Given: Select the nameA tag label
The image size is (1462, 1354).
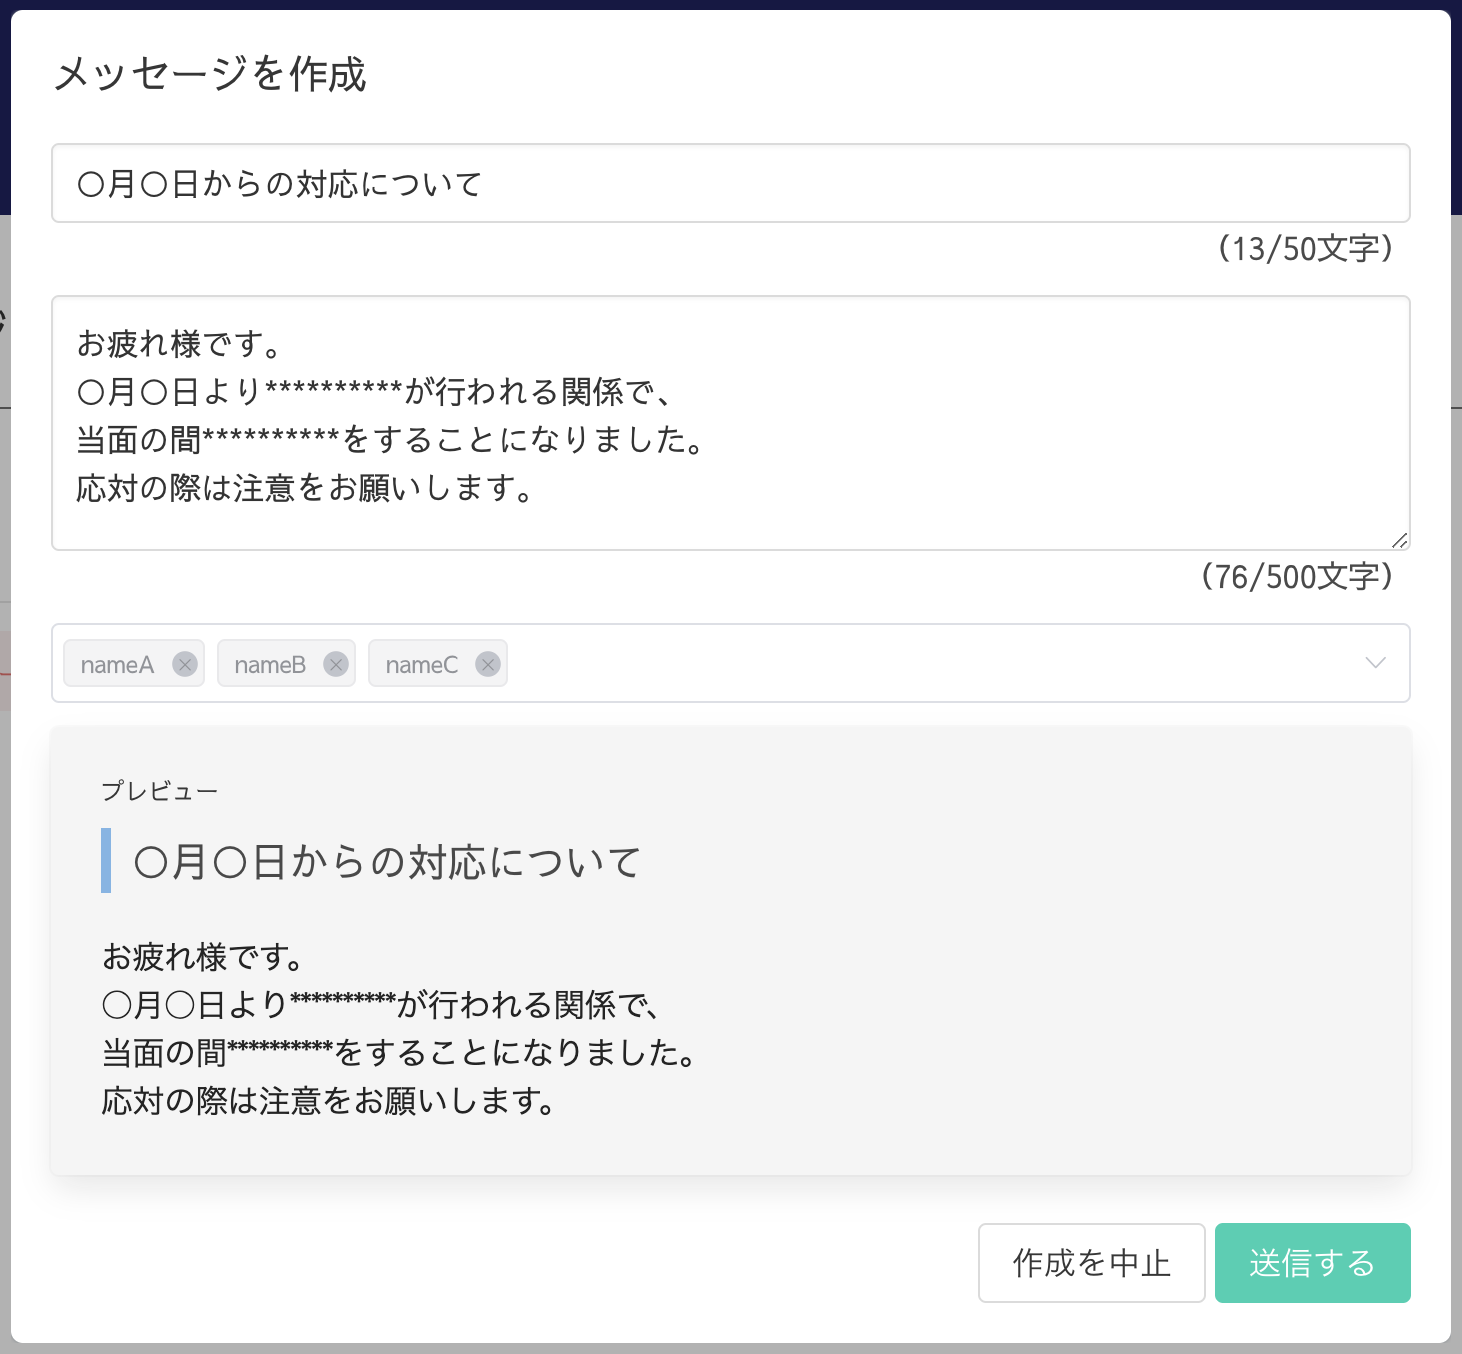Looking at the screenshot, I should point(117,665).
